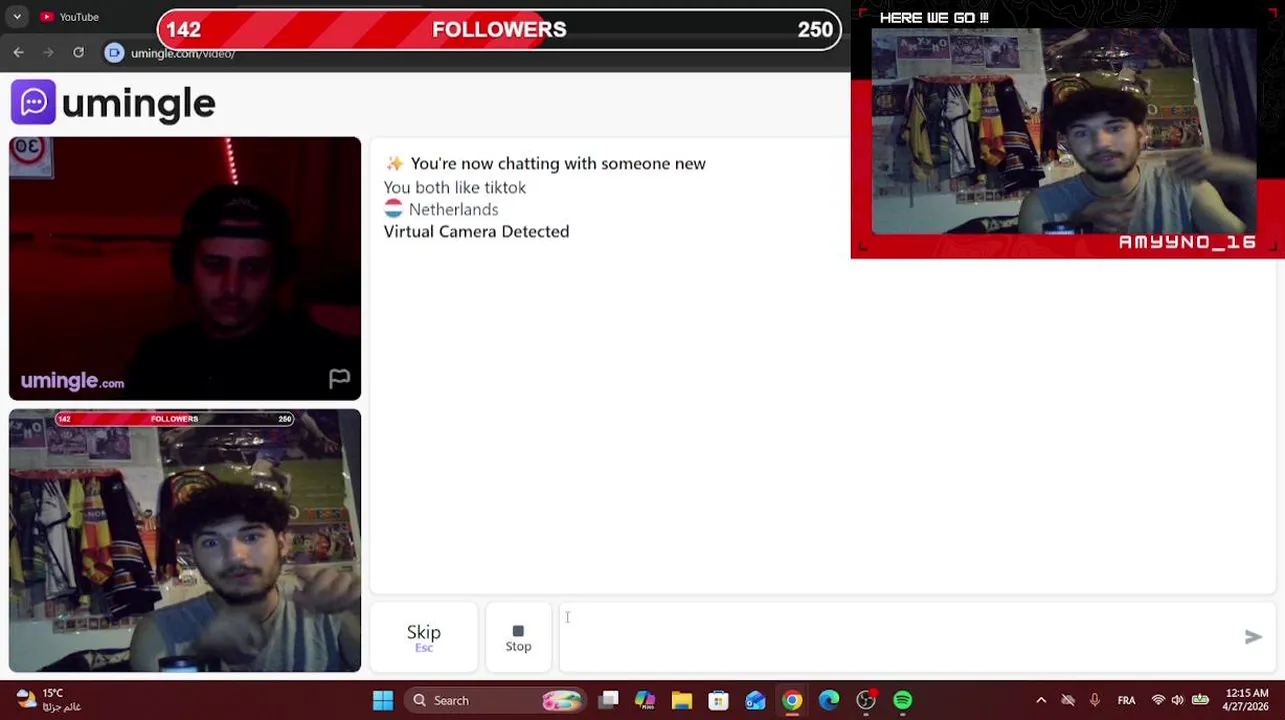Open the Windows Start menu

[383, 701]
